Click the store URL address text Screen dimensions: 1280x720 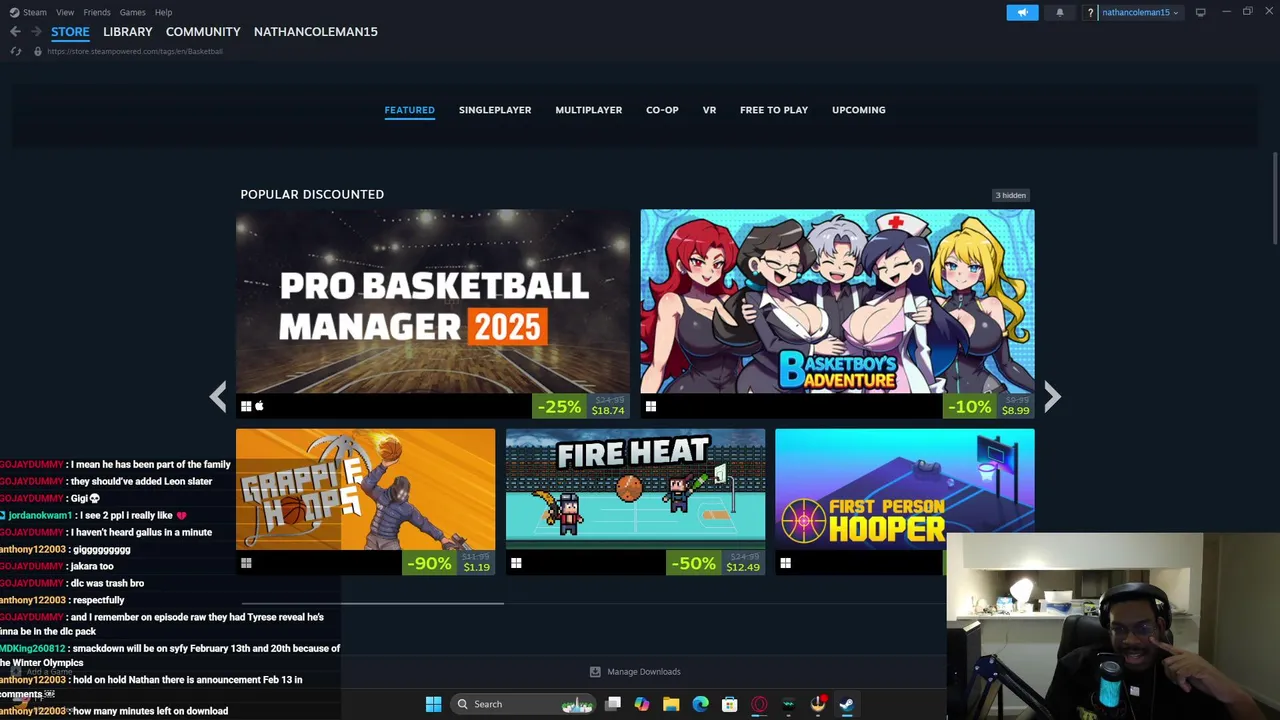pos(135,51)
